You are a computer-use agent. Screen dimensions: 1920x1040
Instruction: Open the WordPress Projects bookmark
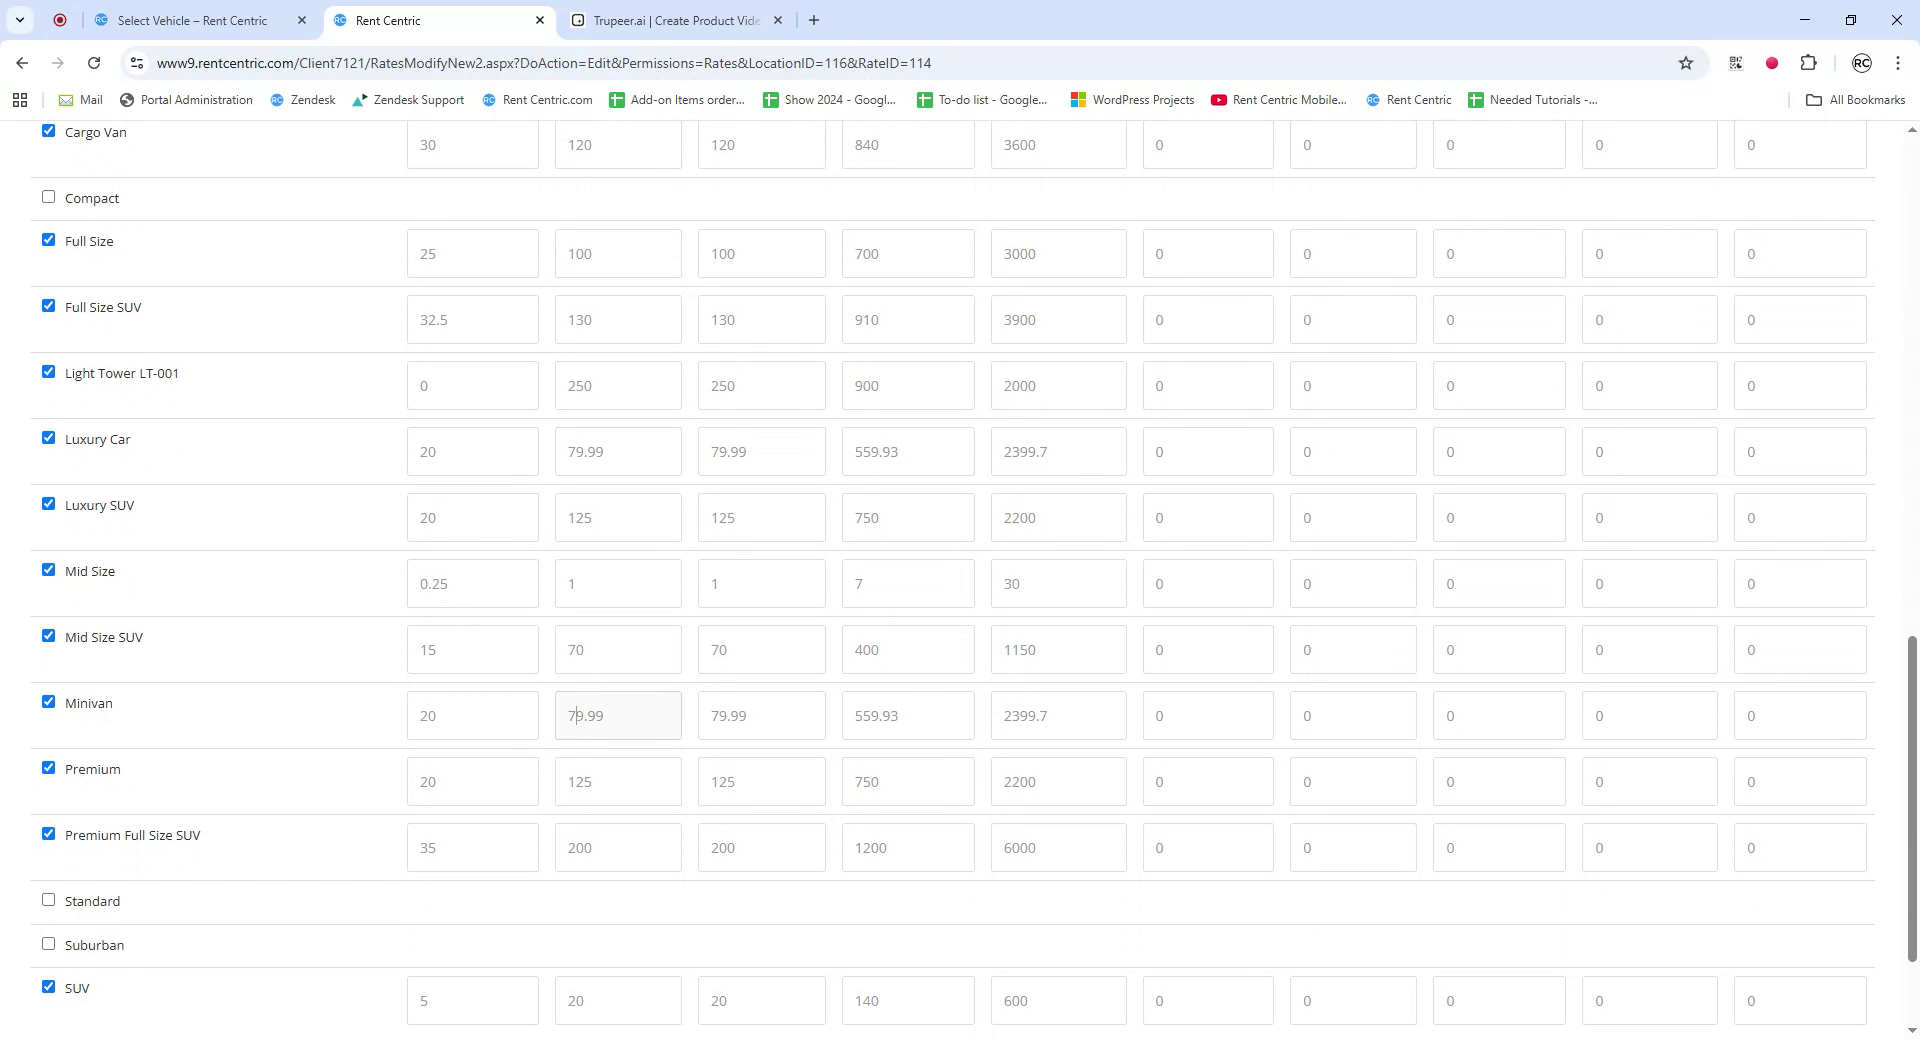[x=1131, y=100]
